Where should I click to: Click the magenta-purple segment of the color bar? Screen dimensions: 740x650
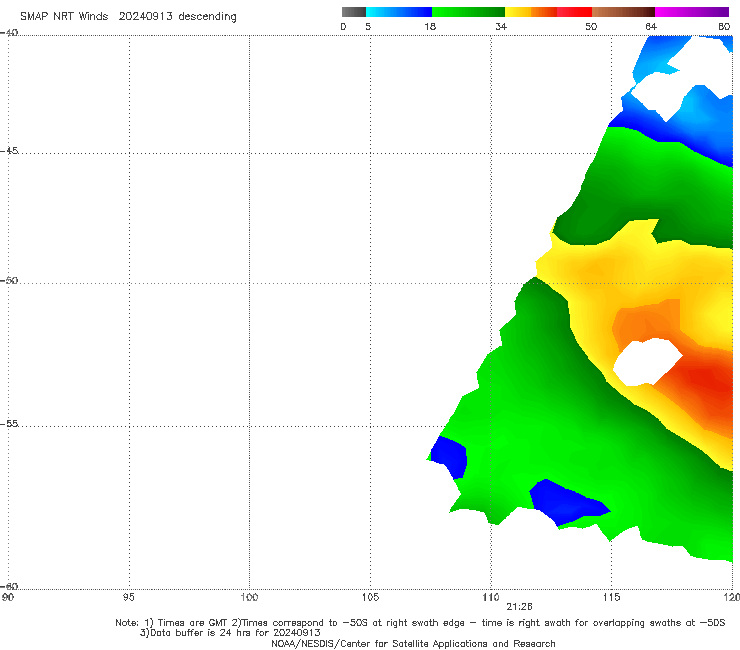(692, 12)
